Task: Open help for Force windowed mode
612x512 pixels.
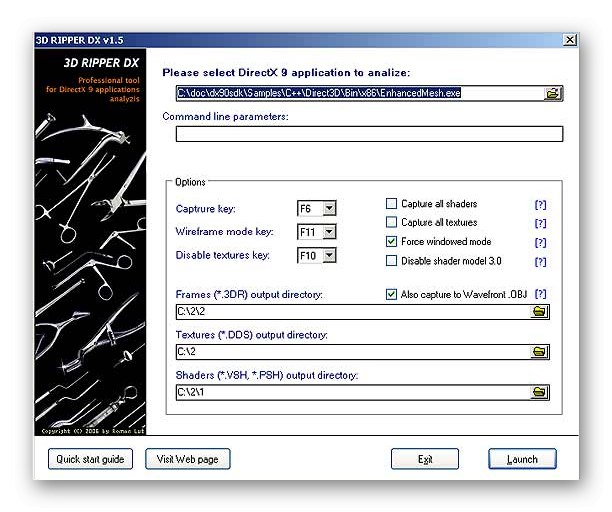Action: click(541, 242)
